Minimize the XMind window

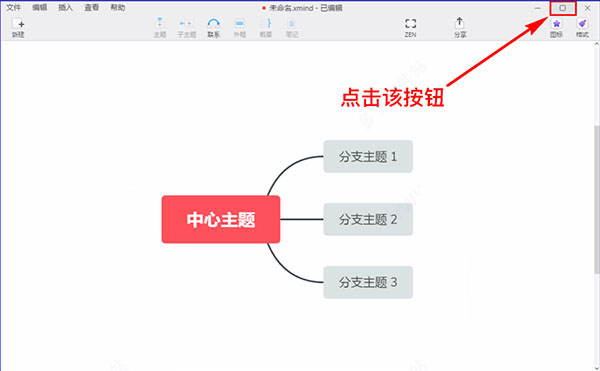pos(538,8)
